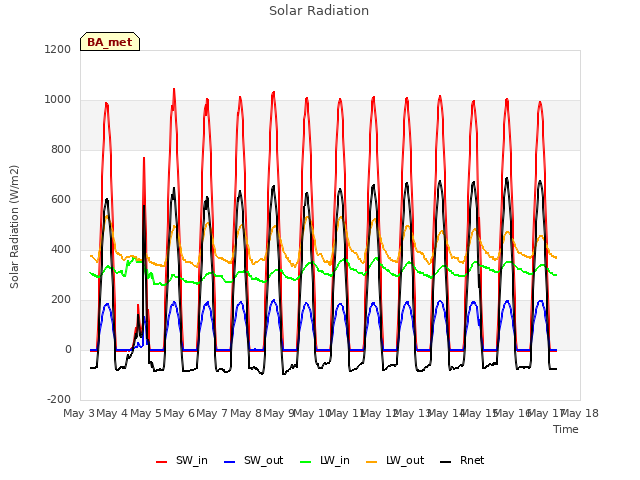Click the Solar Radiation (W/m2) y-axis label

point(14,227)
